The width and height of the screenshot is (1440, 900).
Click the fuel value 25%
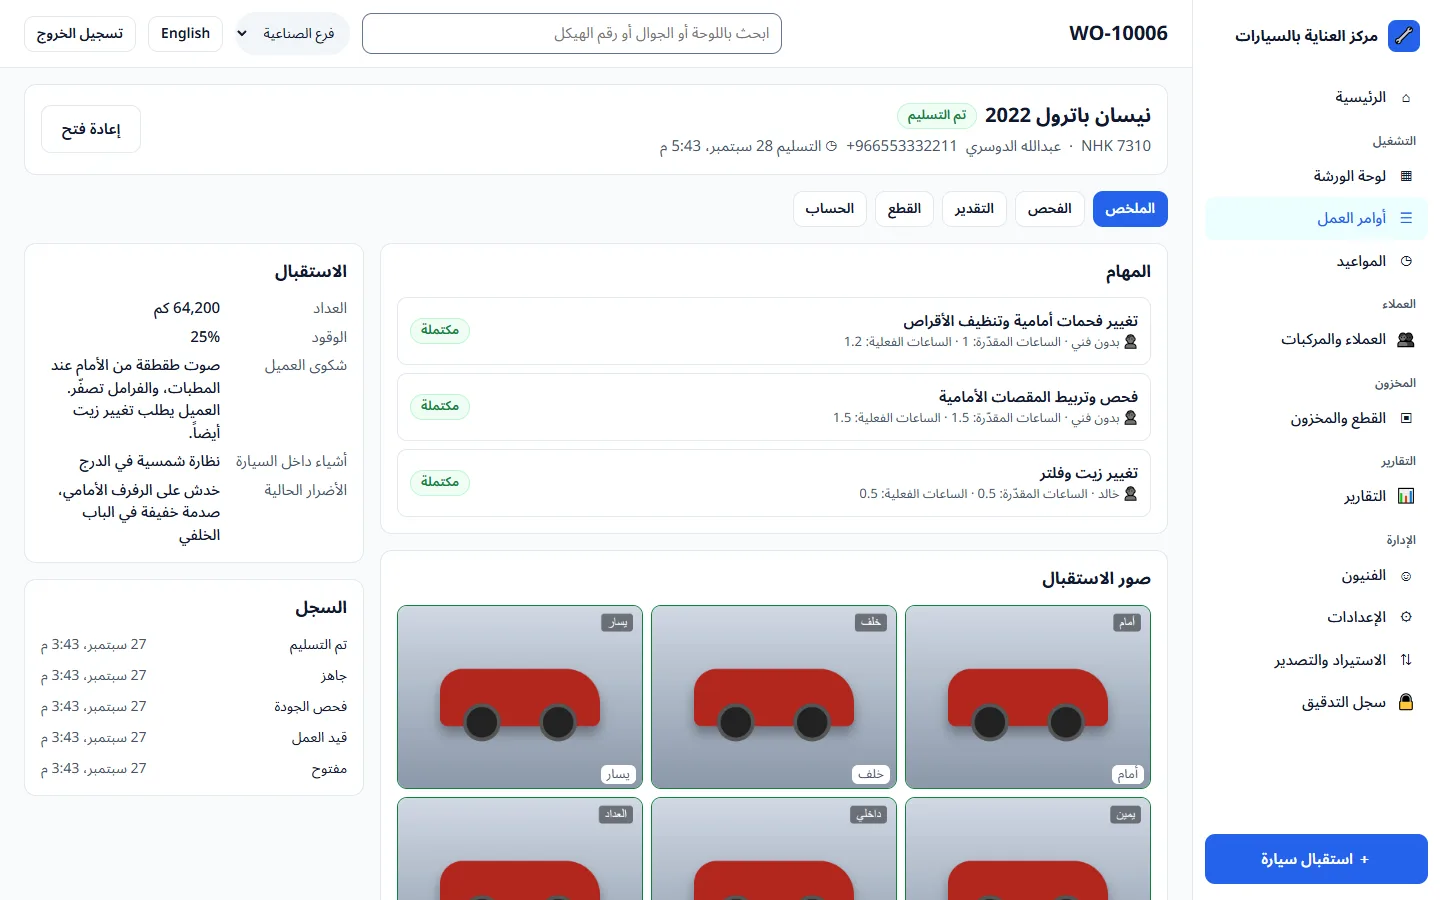point(205,337)
